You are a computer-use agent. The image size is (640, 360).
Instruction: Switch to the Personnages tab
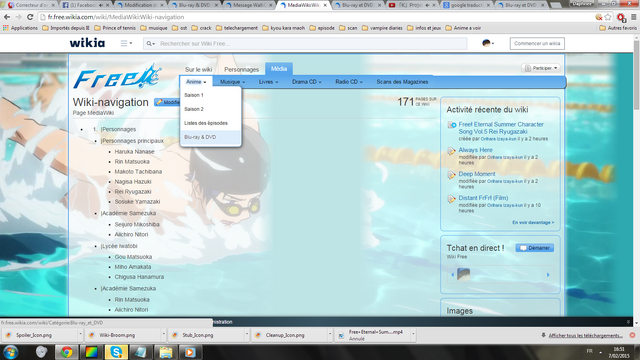(242, 69)
